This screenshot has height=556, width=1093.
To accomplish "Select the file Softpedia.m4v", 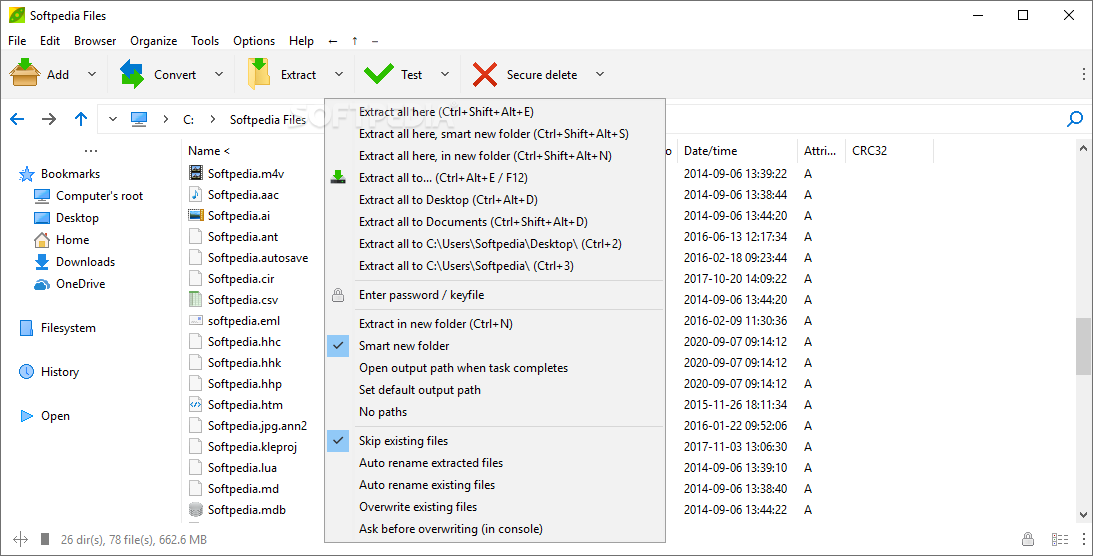I will (x=246, y=173).
